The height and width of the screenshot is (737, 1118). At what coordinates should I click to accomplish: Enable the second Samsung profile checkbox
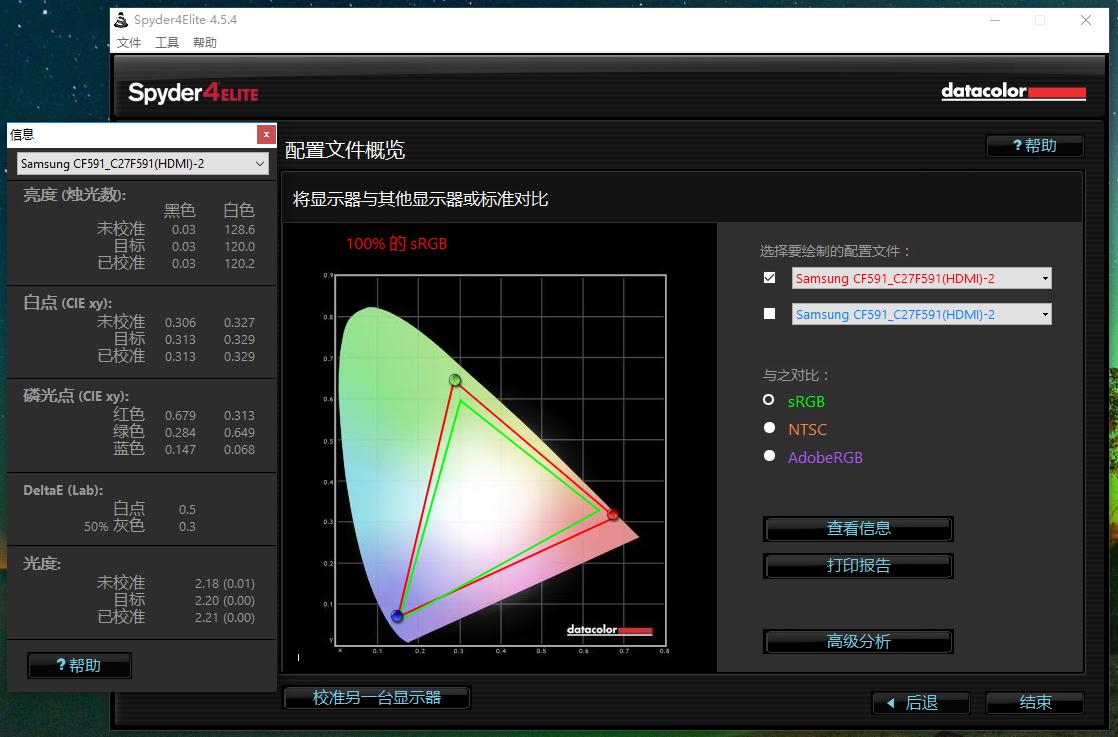point(769,313)
